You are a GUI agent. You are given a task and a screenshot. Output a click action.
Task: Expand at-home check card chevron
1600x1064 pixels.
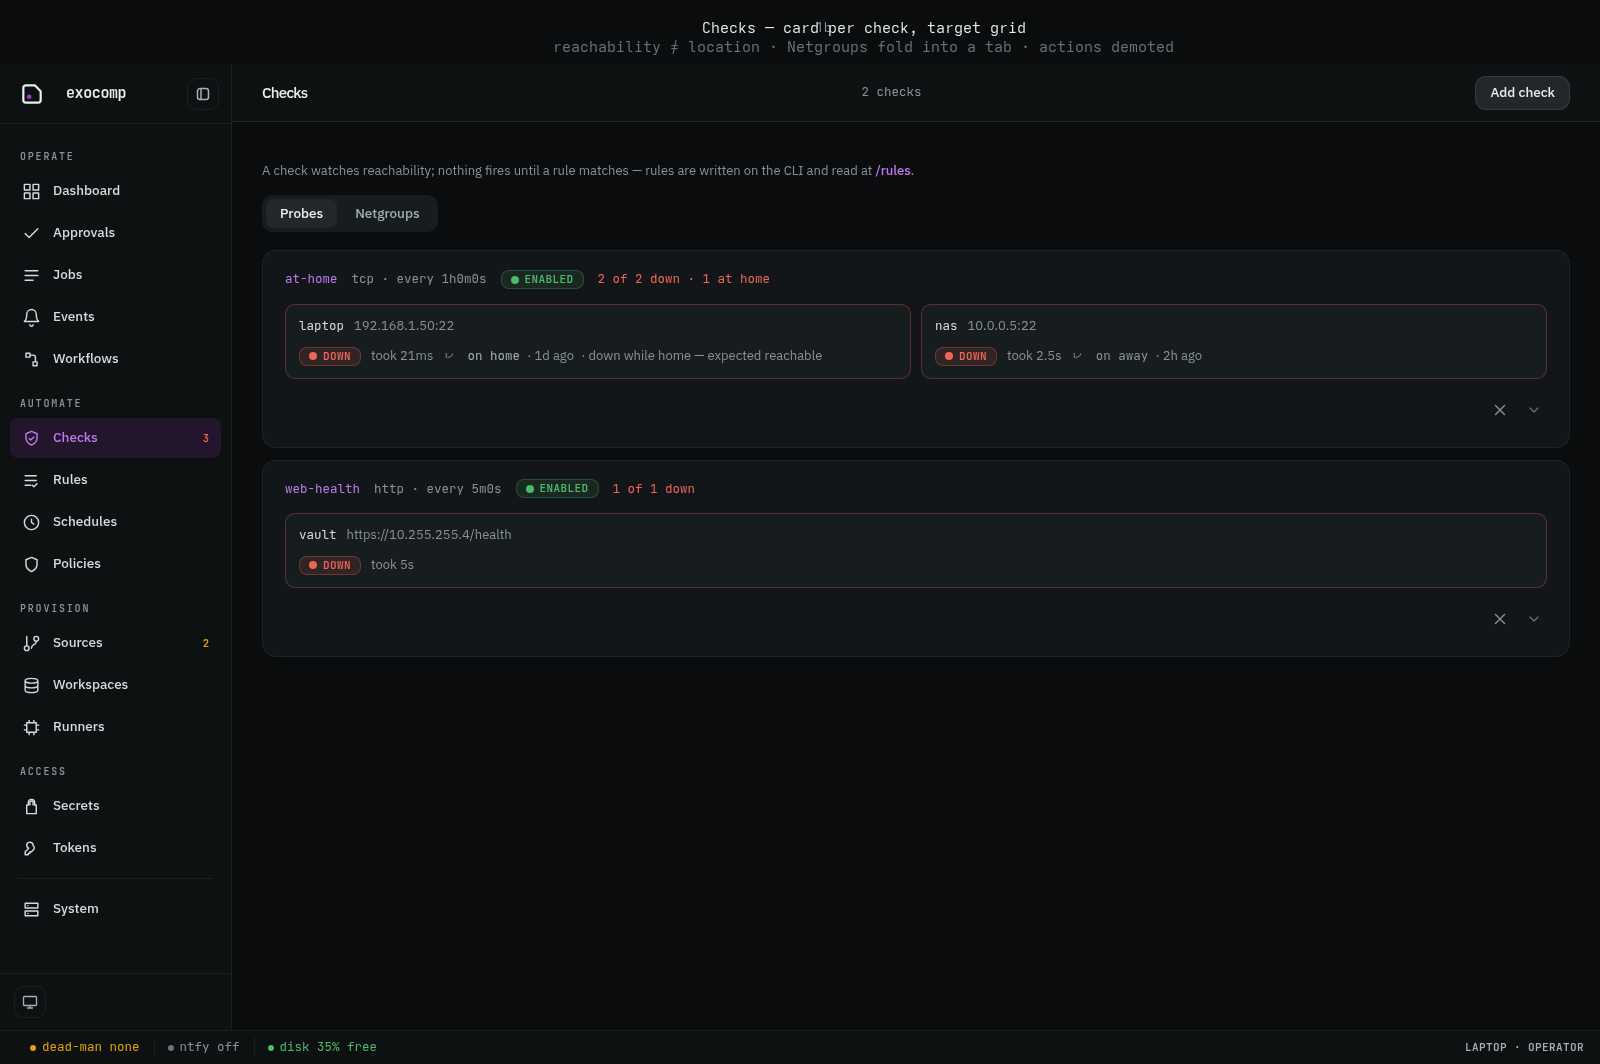pyautogui.click(x=1534, y=410)
